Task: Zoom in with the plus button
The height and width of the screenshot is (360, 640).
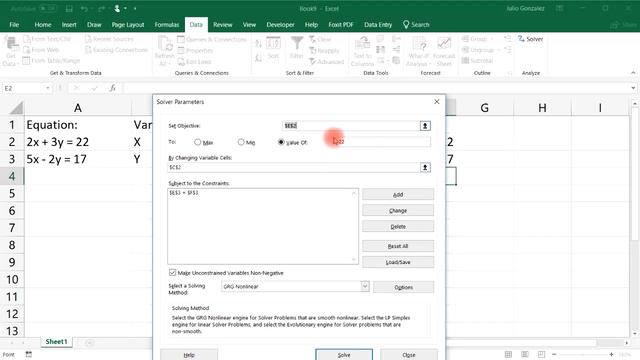Action: click(x=611, y=354)
